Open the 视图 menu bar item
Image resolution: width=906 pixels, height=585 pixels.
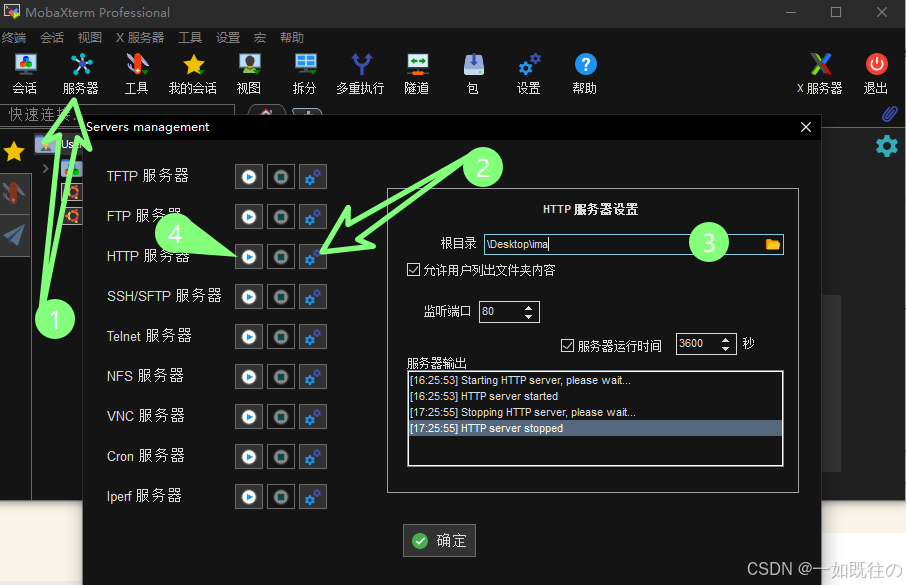pyautogui.click(x=90, y=38)
